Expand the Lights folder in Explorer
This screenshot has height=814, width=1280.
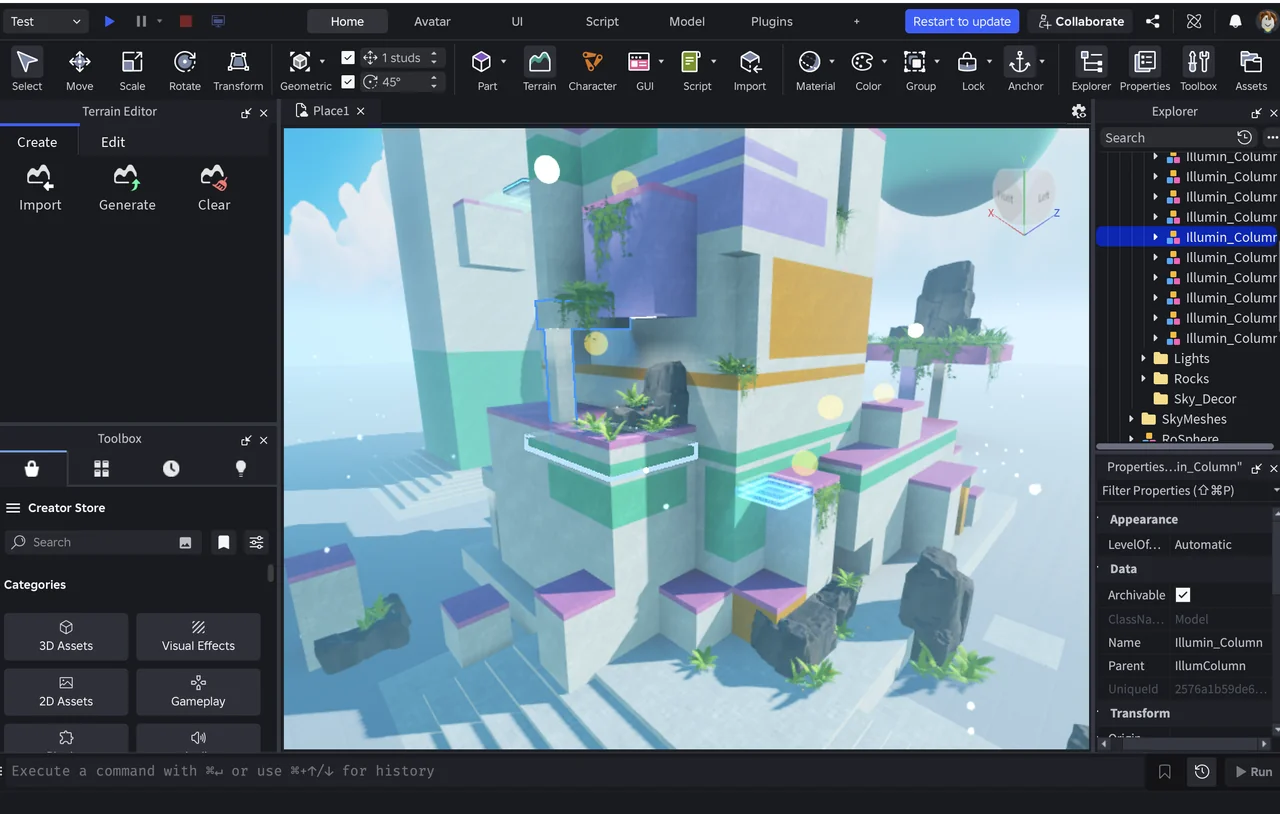[x=1144, y=358]
